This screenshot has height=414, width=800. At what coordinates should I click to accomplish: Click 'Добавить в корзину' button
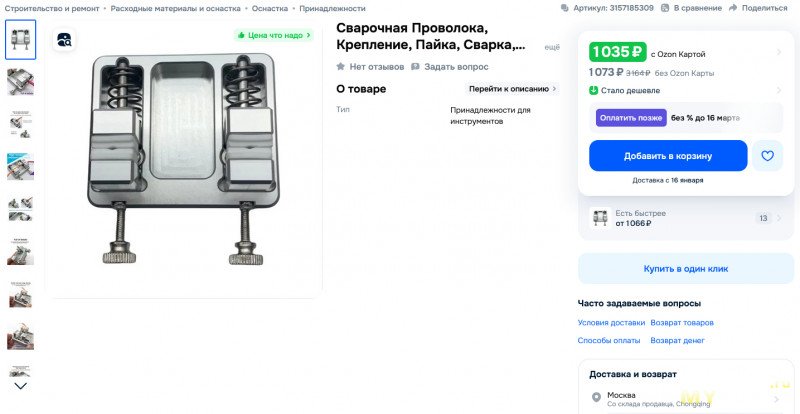pos(668,156)
